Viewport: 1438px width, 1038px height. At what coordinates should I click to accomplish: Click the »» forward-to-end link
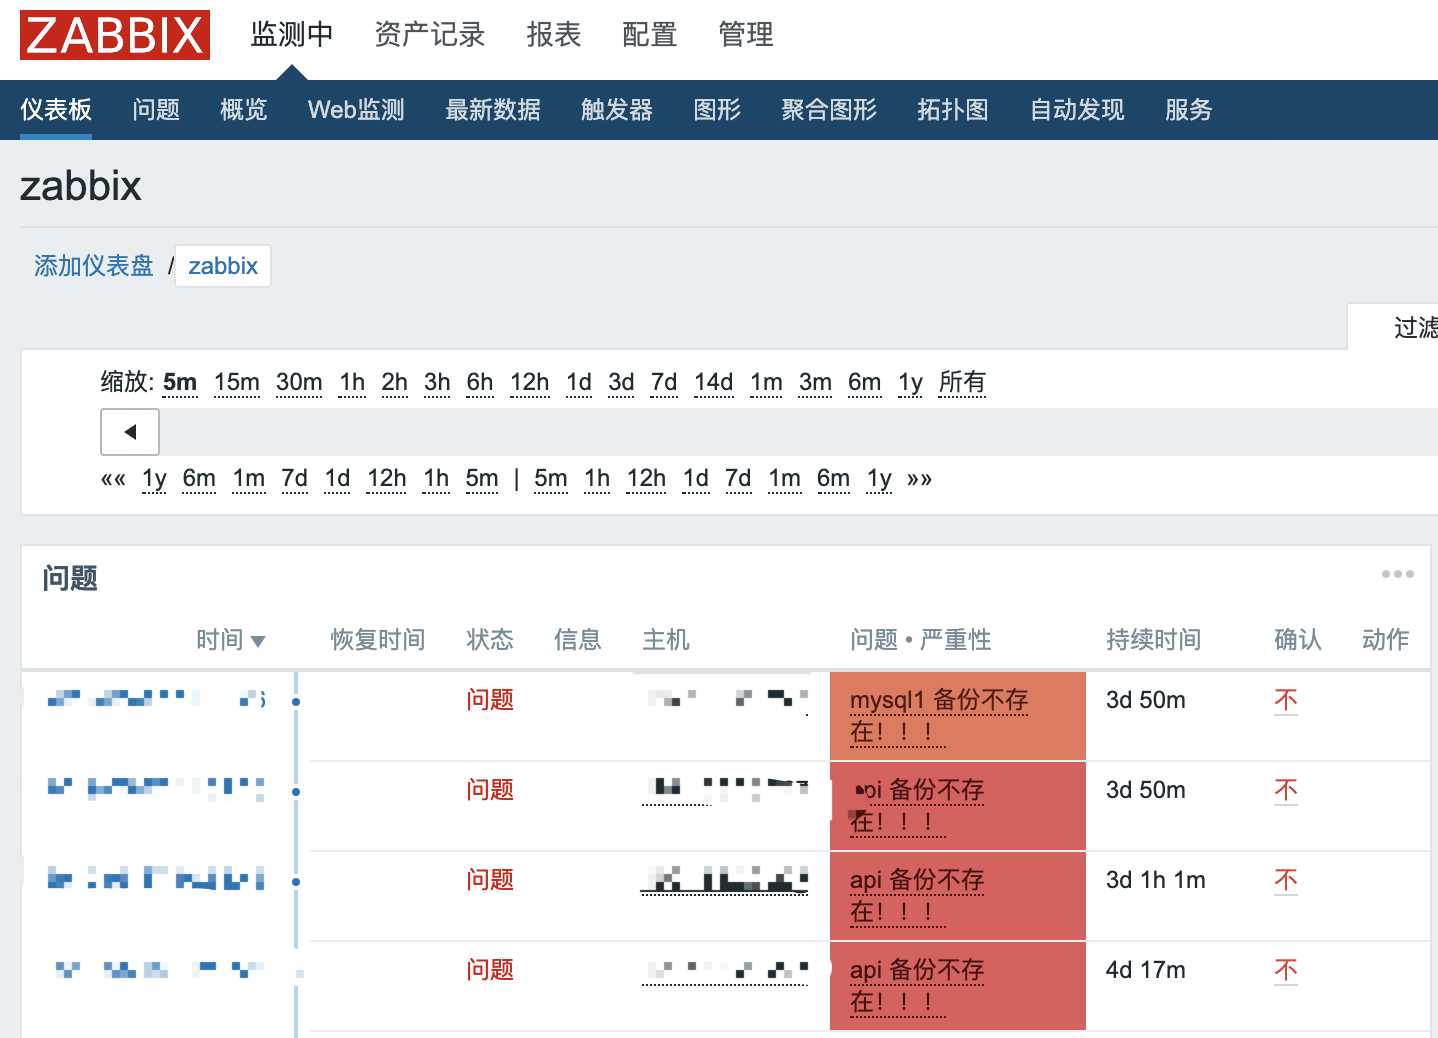coord(919,479)
